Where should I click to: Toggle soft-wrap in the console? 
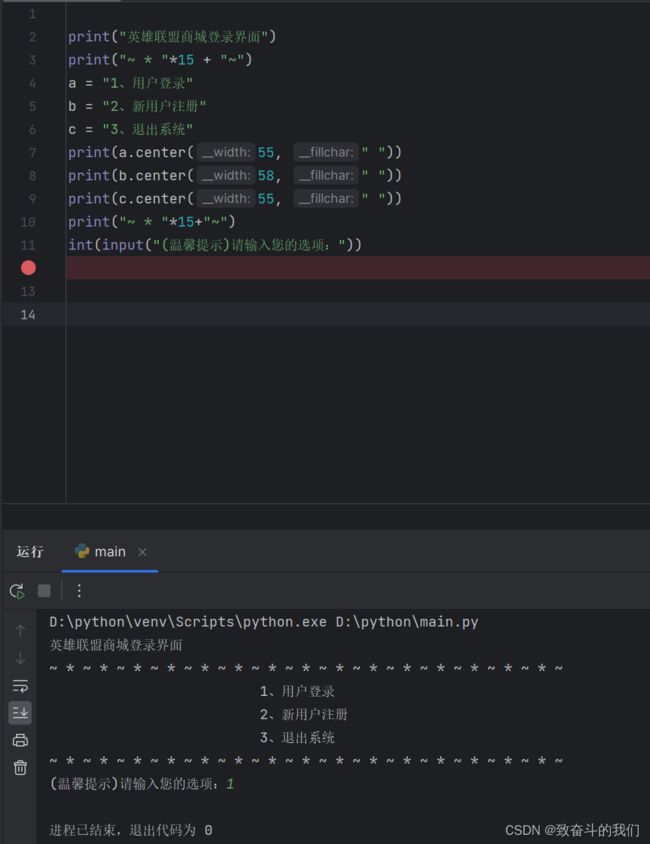(x=20, y=686)
